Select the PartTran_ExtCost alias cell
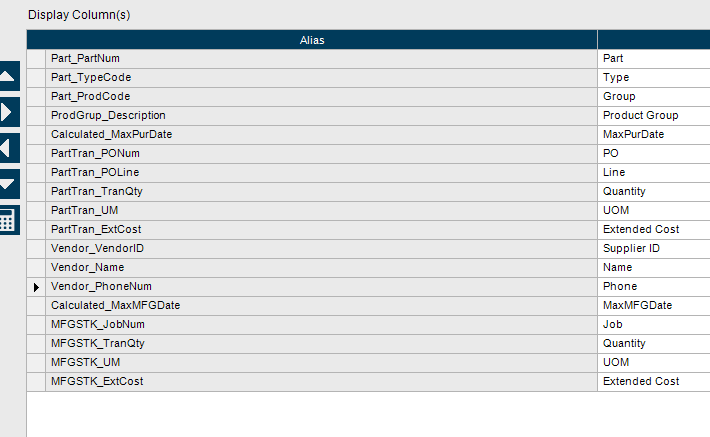The height and width of the screenshot is (437, 710). click(320, 230)
